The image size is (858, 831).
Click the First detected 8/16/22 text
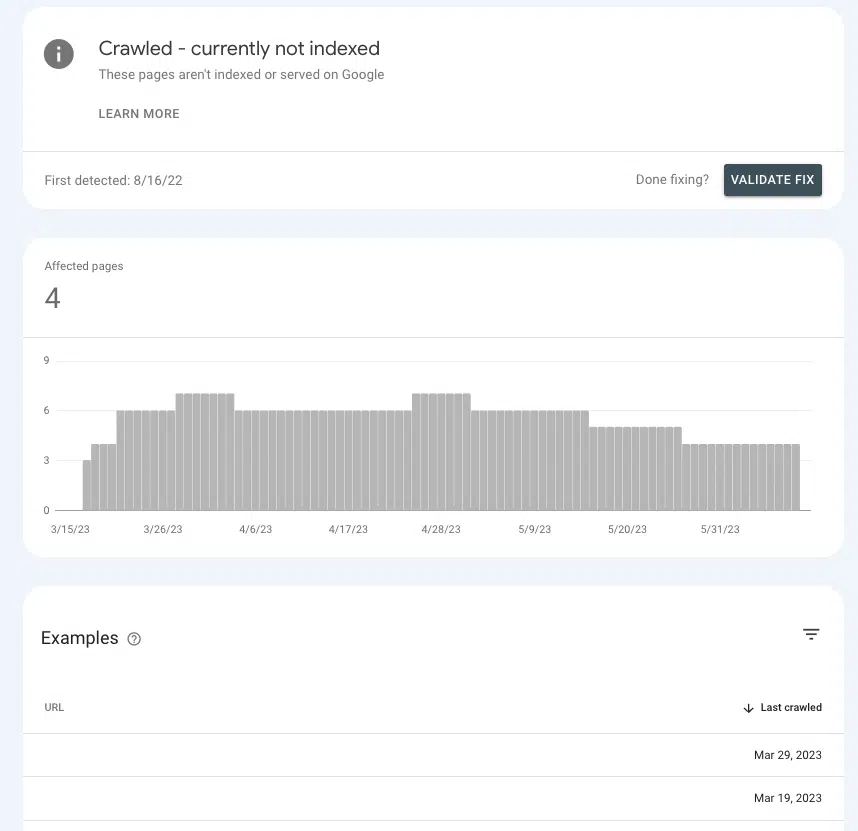[113, 181]
